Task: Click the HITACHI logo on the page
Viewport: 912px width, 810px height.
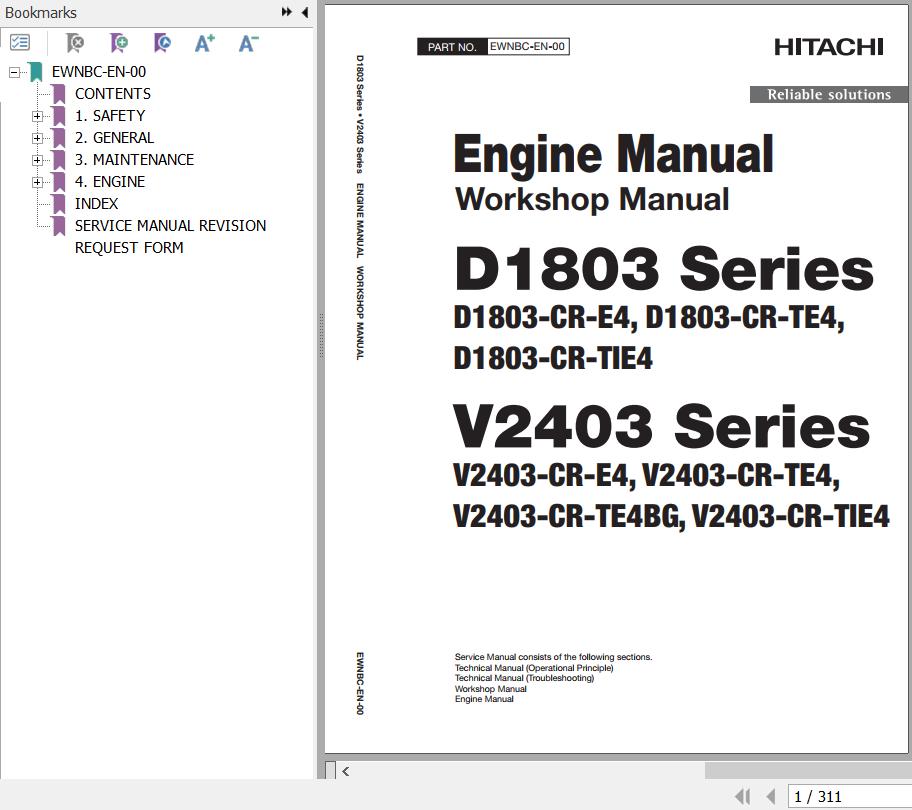Action: click(828, 47)
